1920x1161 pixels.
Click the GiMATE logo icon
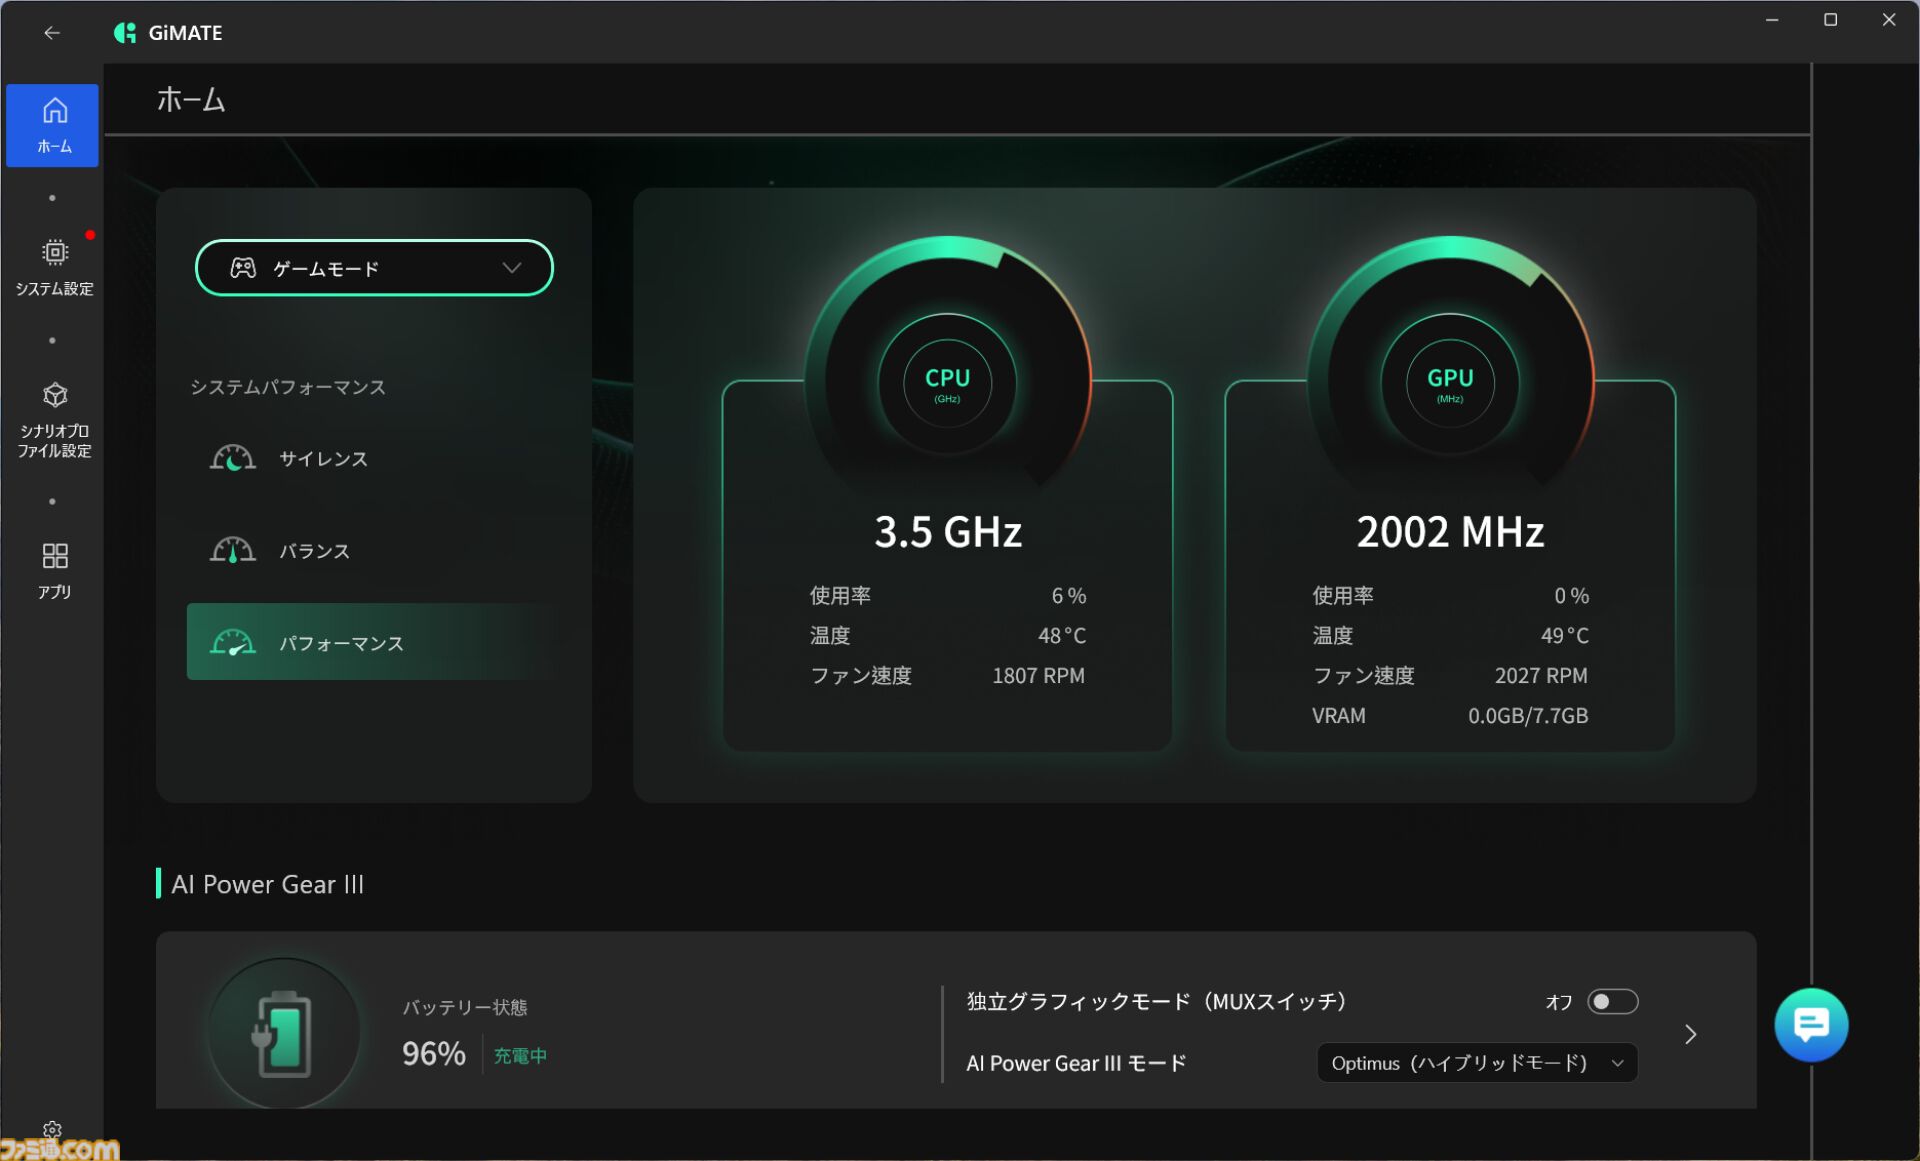click(x=125, y=33)
